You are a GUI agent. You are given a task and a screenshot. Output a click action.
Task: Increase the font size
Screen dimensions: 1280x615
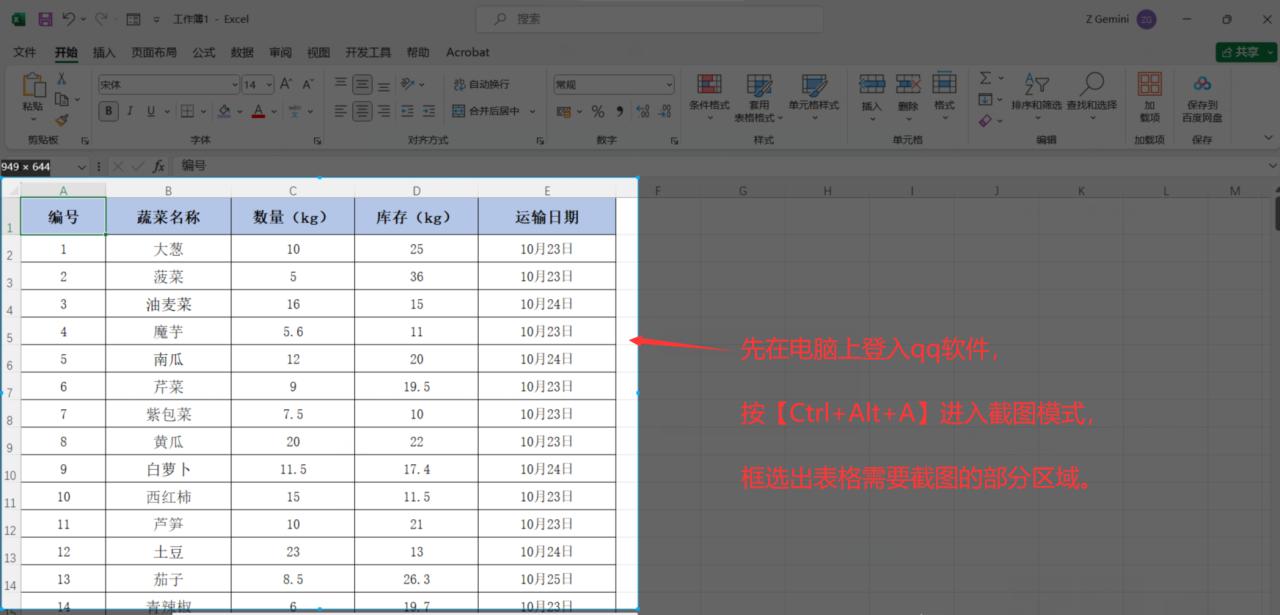coord(286,85)
